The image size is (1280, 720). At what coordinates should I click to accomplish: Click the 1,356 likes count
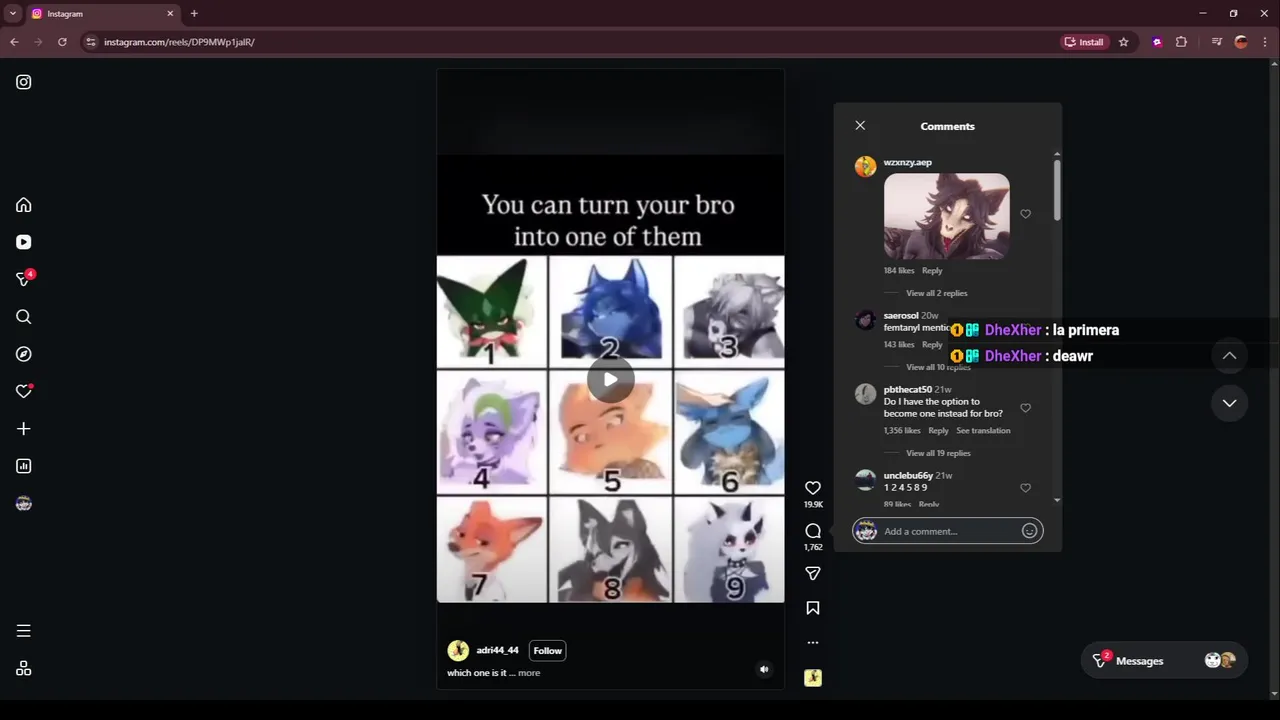click(x=902, y=431)
